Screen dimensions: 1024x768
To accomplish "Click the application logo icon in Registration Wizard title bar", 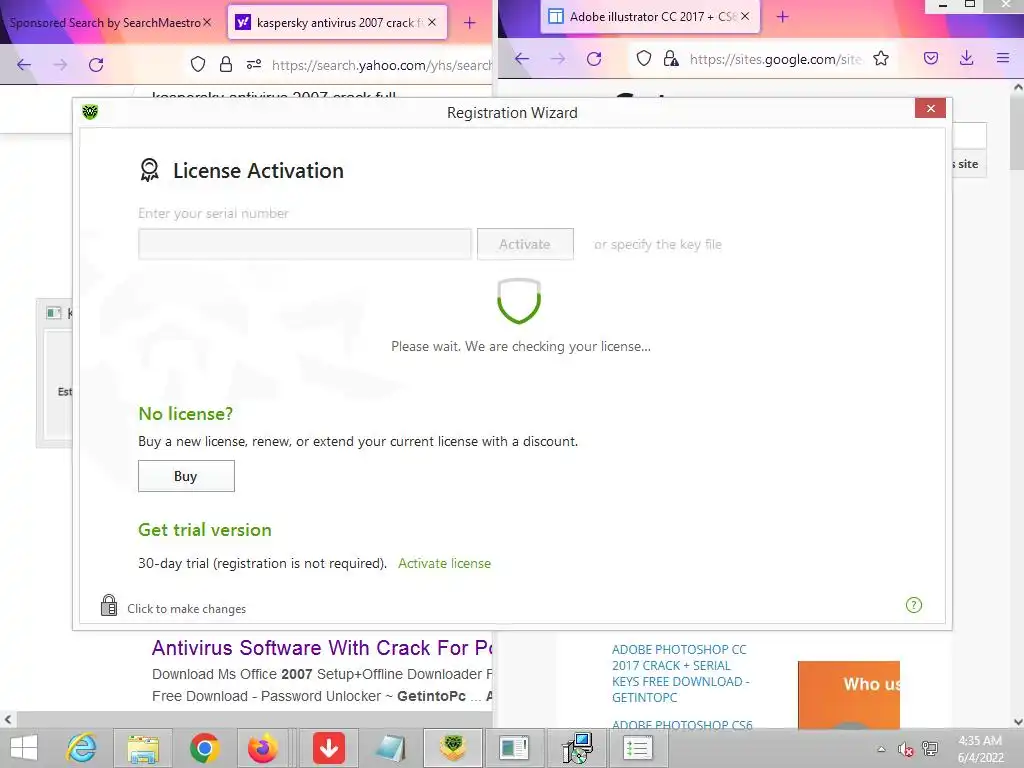I will pyautogui.click(x=90, y=112).
